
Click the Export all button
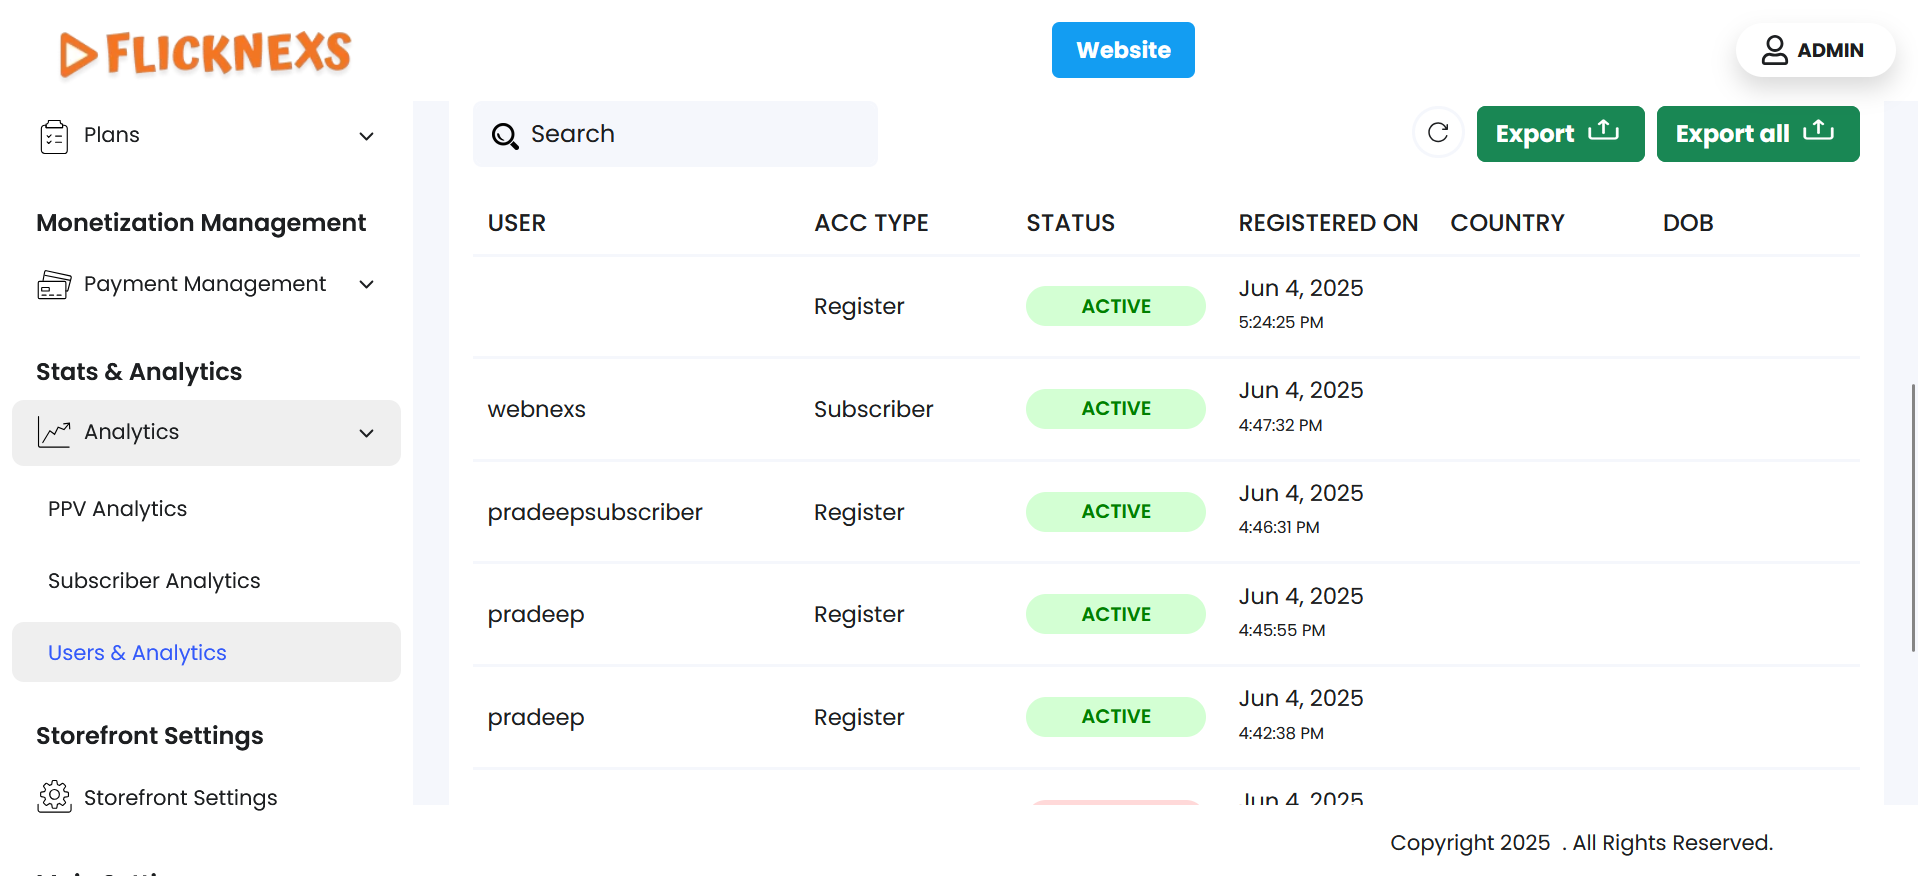point(1757,134)
